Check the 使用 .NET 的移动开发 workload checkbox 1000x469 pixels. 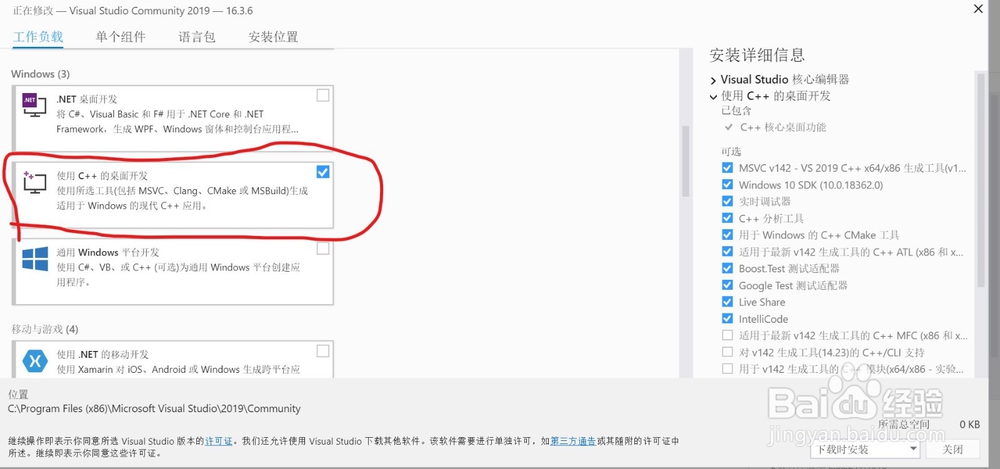pos(323,351)
